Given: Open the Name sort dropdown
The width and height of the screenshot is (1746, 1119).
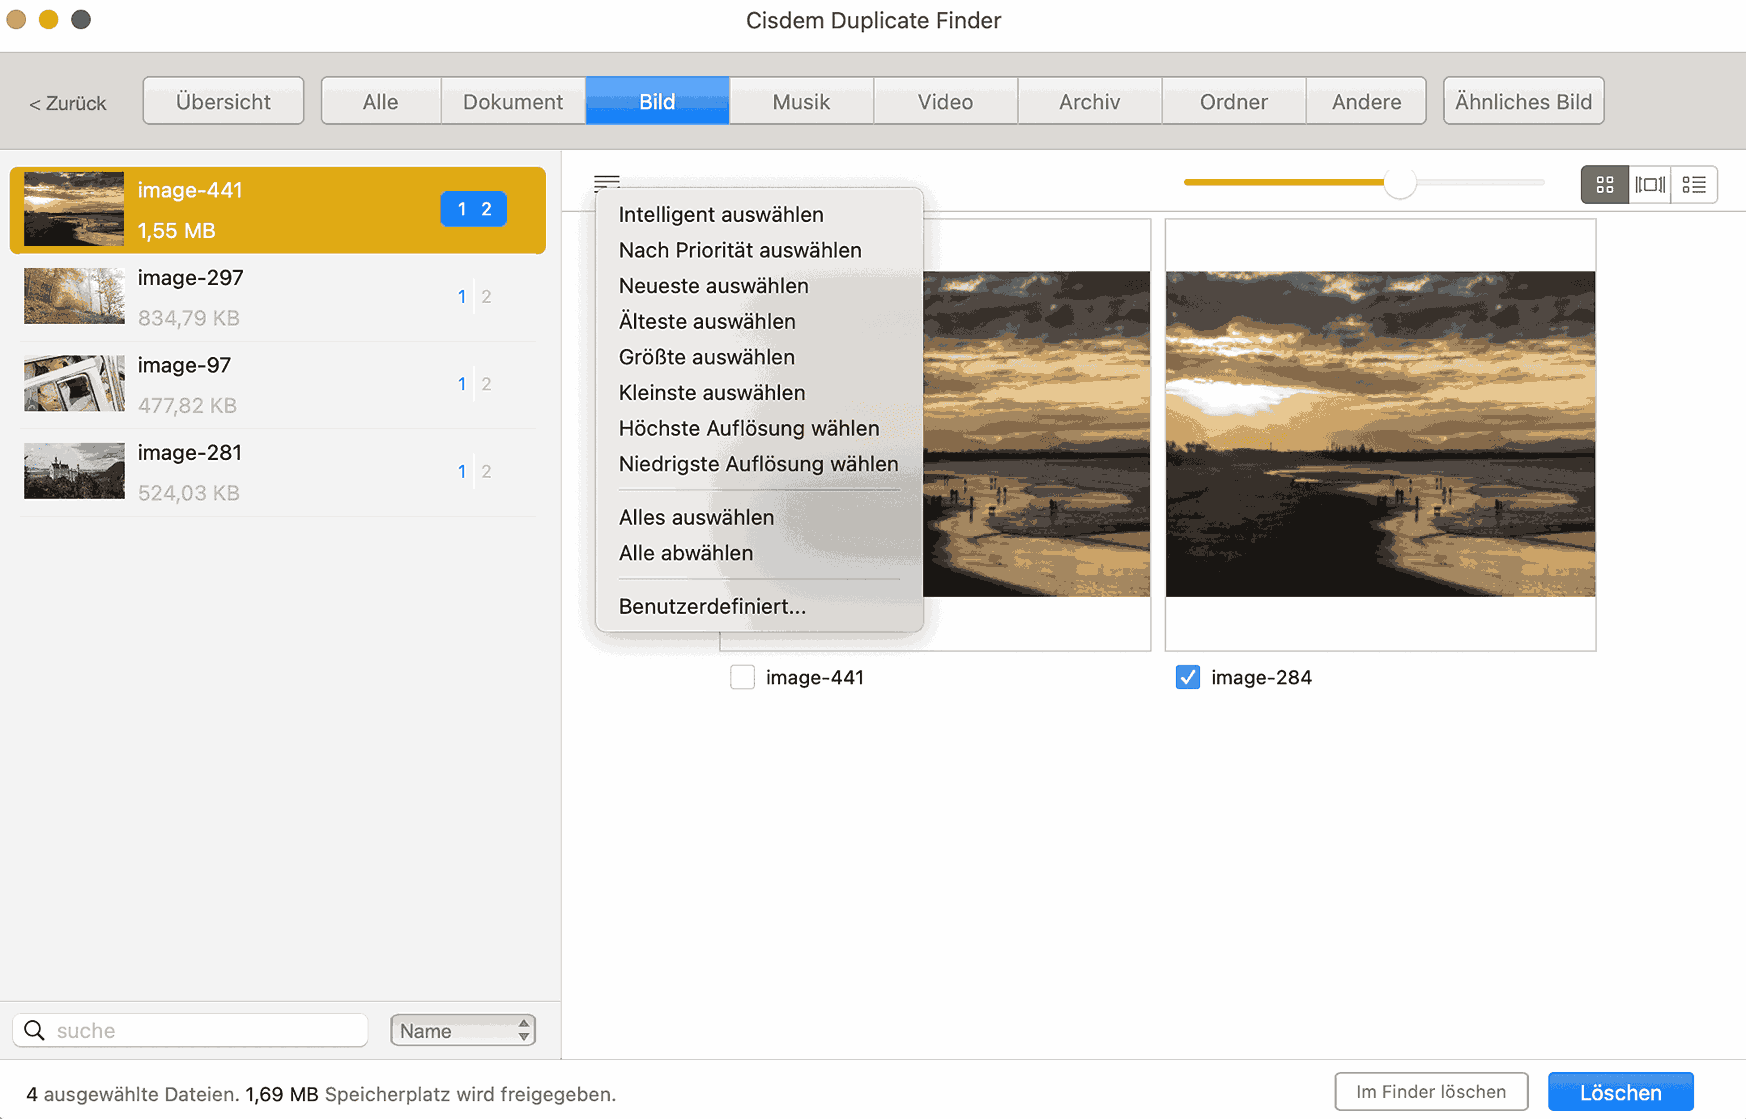Looking at the screenshot, I should pos(462,1030).
